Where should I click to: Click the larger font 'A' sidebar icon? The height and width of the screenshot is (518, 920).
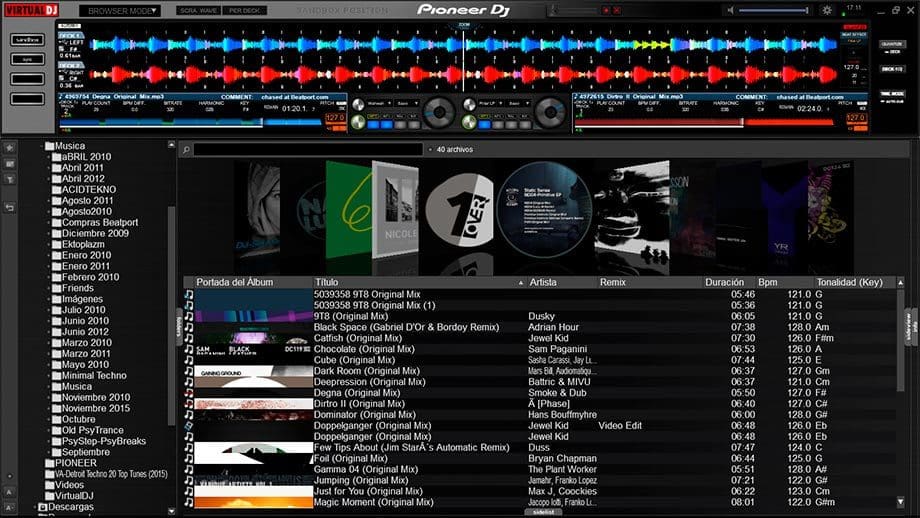click(9, 492)
